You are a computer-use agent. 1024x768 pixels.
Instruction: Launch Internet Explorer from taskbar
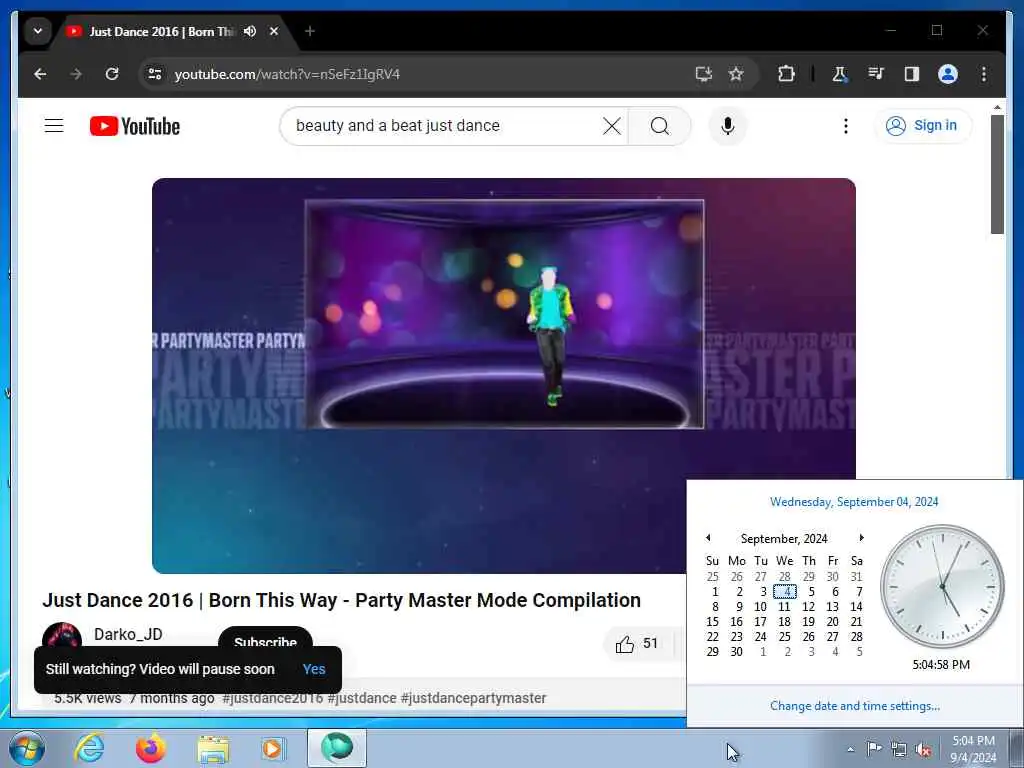coord(89,748)
